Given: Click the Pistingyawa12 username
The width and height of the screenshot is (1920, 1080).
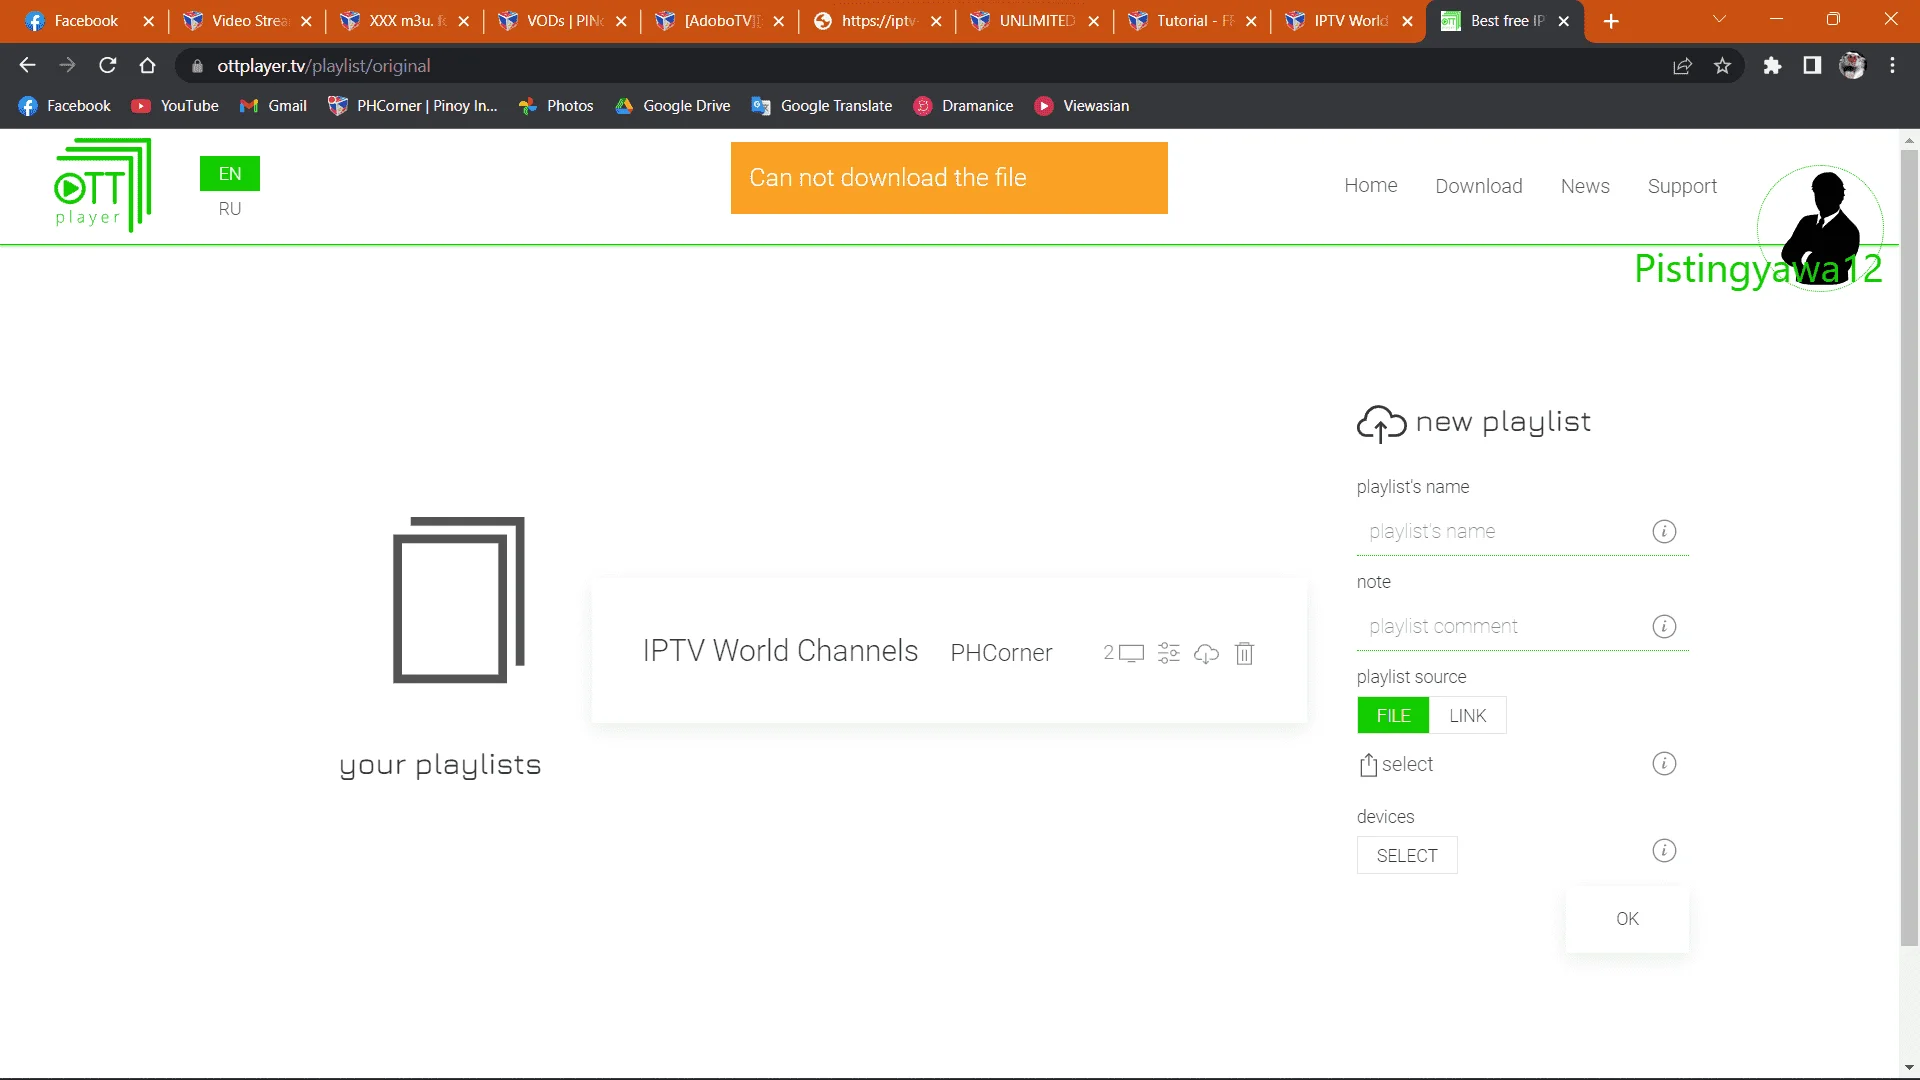Looking at the screenshot, I should pyautogui.click(x=1758, y=270).
